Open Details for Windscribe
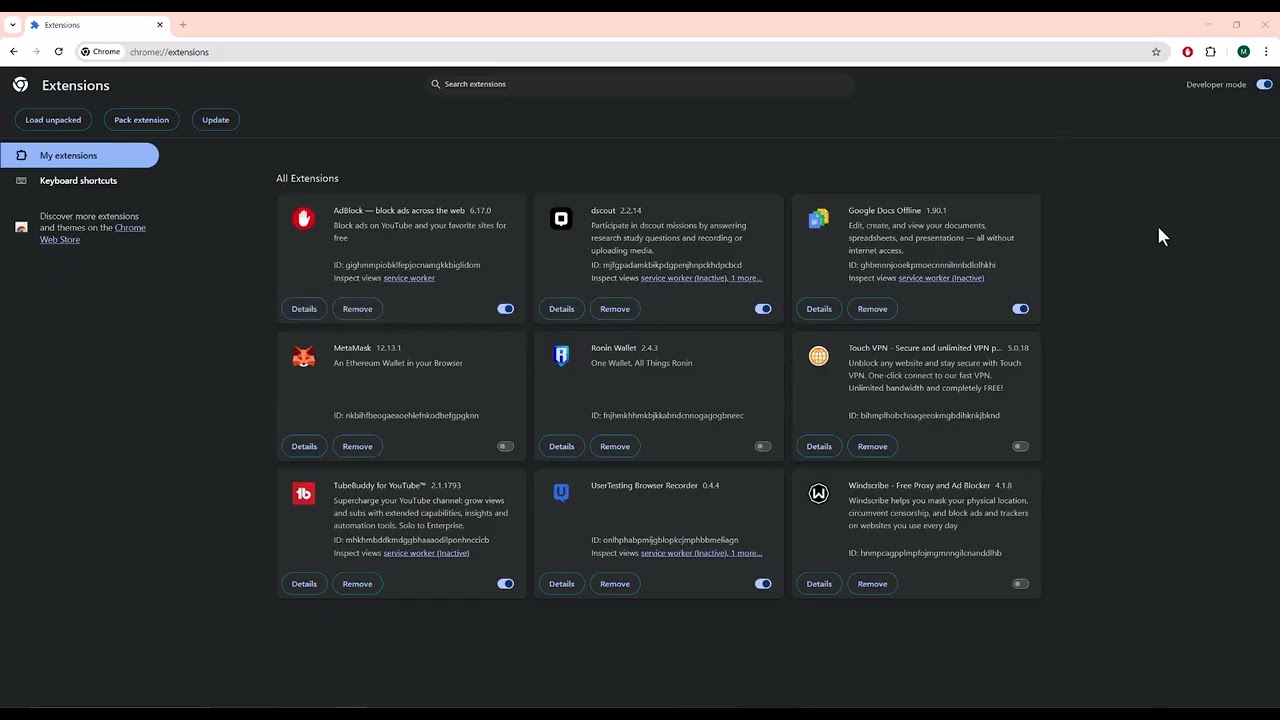The image size is (1280, 720). [819, 584]
